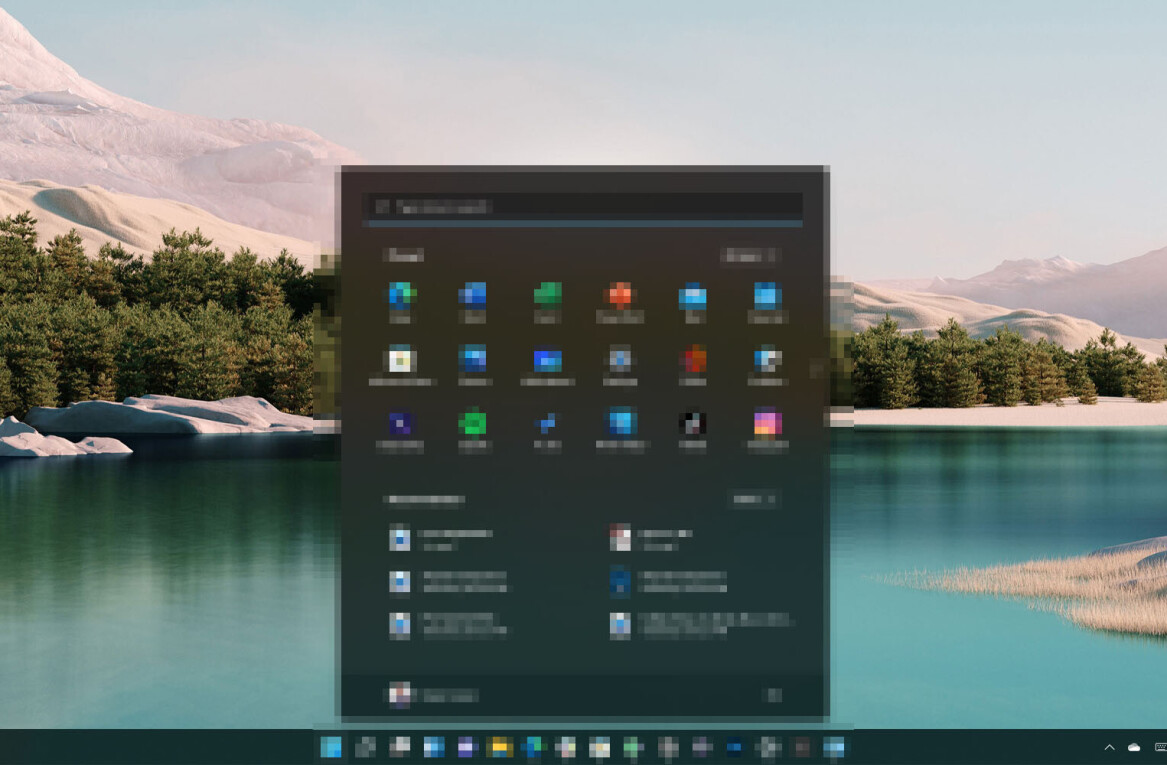The image size is (1167, 765).
Task: Expand the All apps list
Action: pyautogui.click(x=750, y=257)
